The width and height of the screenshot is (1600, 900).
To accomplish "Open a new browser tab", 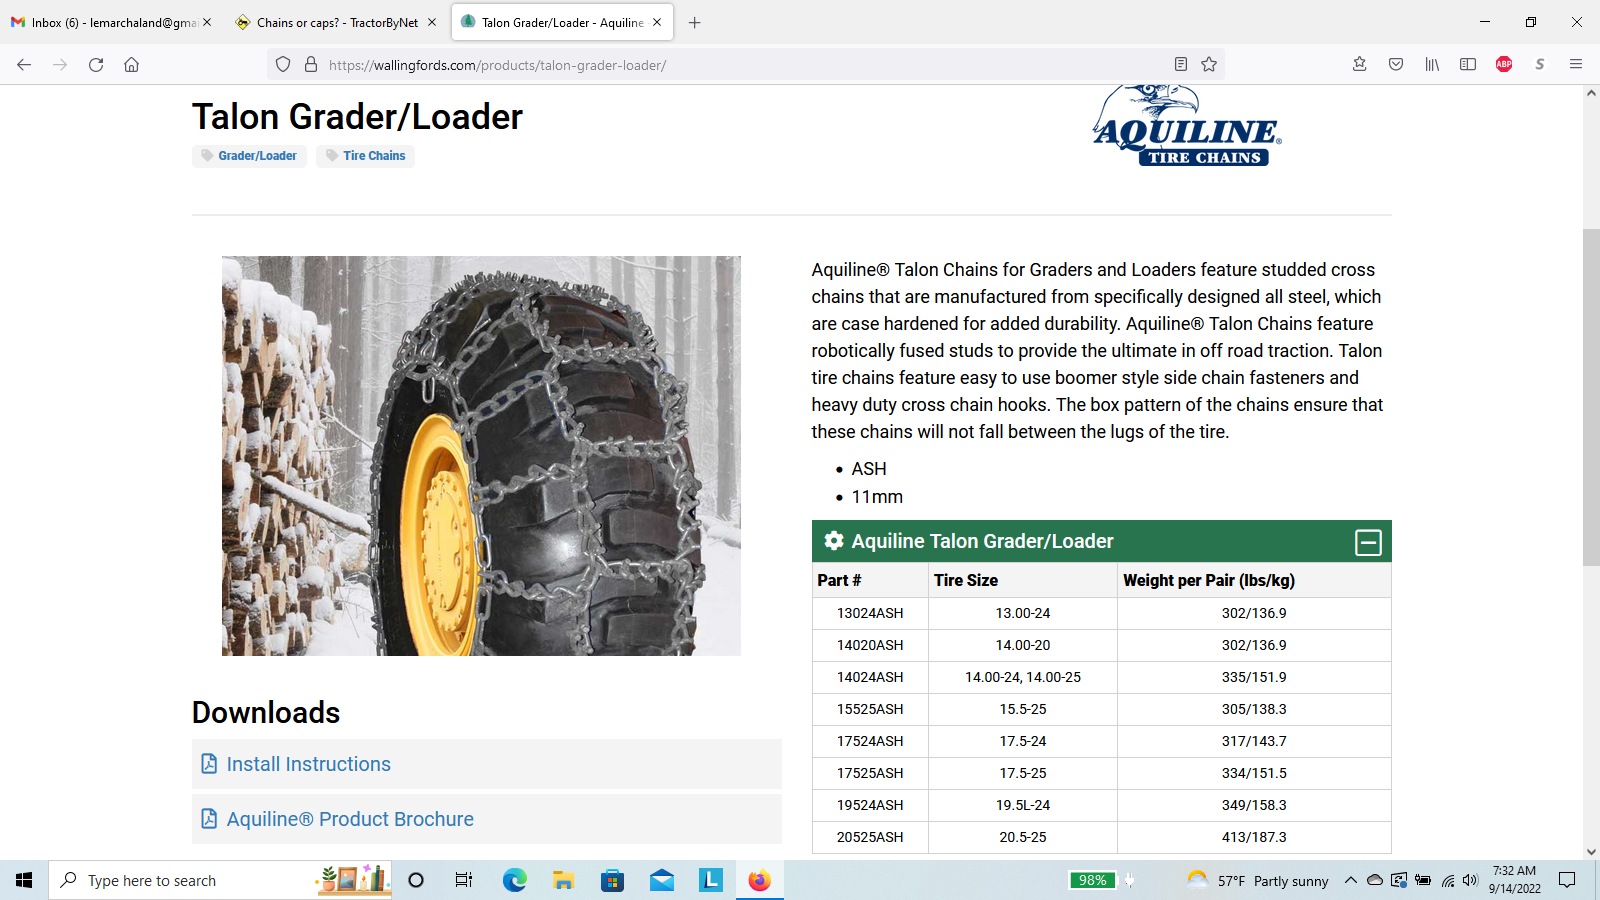I will tap(695, 22).
